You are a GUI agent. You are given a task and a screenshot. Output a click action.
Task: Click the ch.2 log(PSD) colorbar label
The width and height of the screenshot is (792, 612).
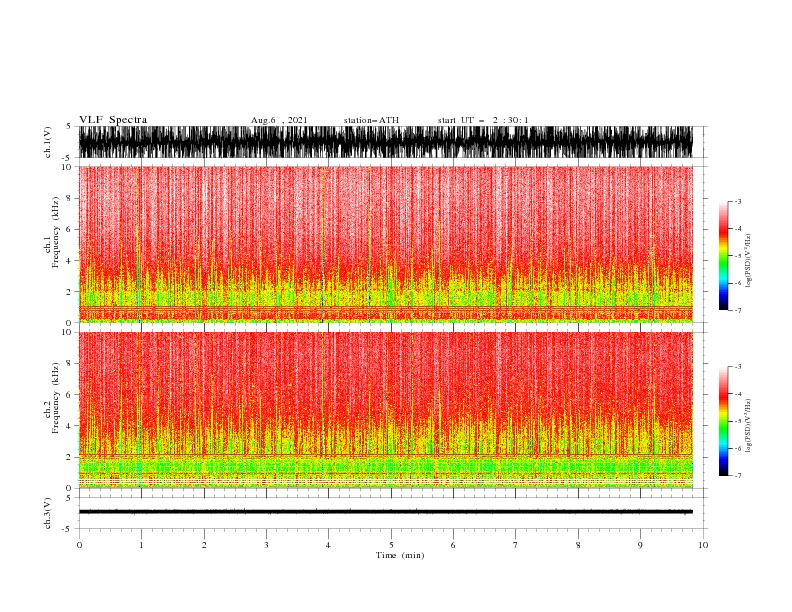pos(748,426)
